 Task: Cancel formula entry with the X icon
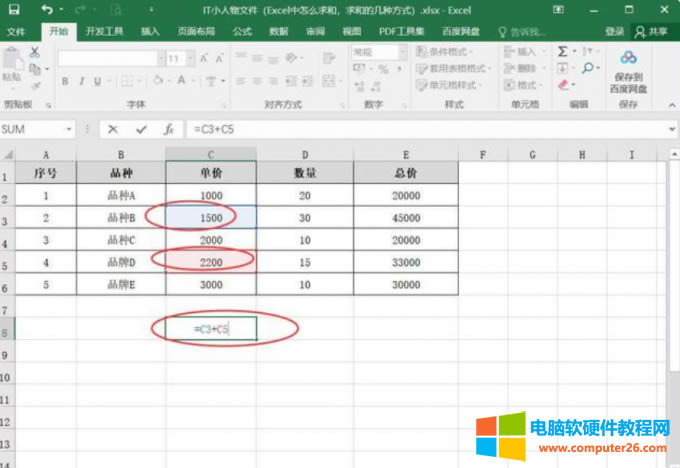[x=113, y=129]
